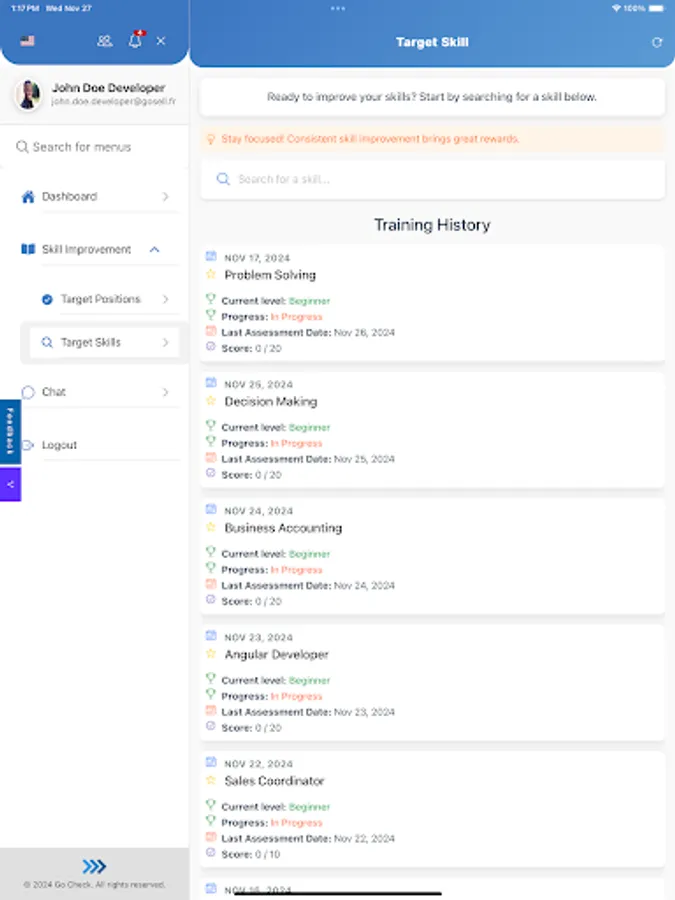The height and width of the screenshot is (900, 675).
Task: Open the language flag selector
Action: [x=27, y=41]
